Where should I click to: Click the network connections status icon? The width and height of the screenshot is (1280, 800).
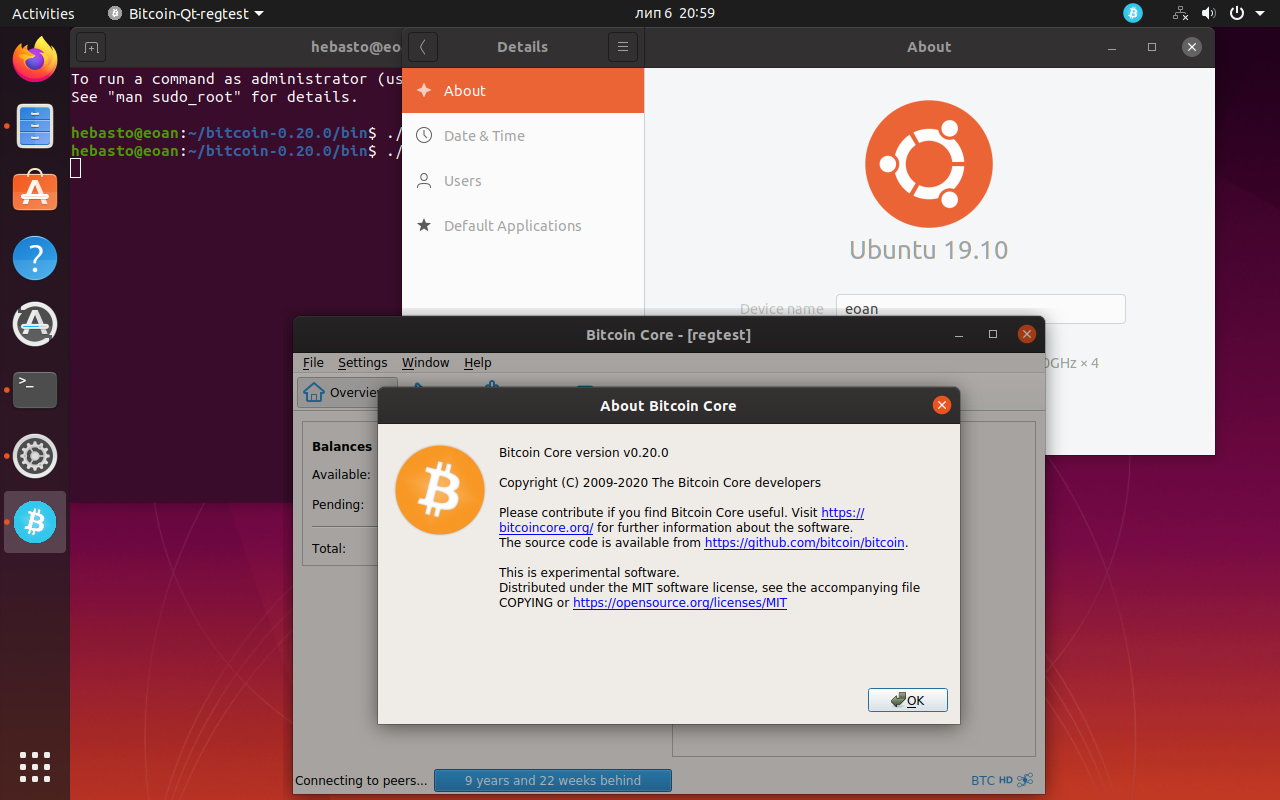tap(1025, 780)
